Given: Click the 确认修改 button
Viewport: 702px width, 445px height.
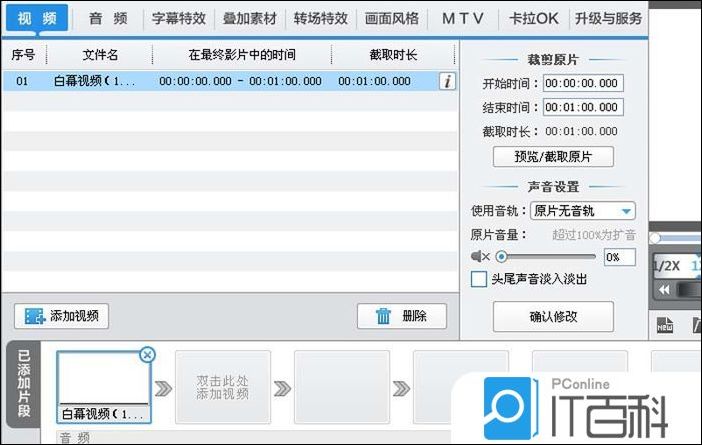Looking at the screenshot, I should pyautogui.click(x=553, y=317).
